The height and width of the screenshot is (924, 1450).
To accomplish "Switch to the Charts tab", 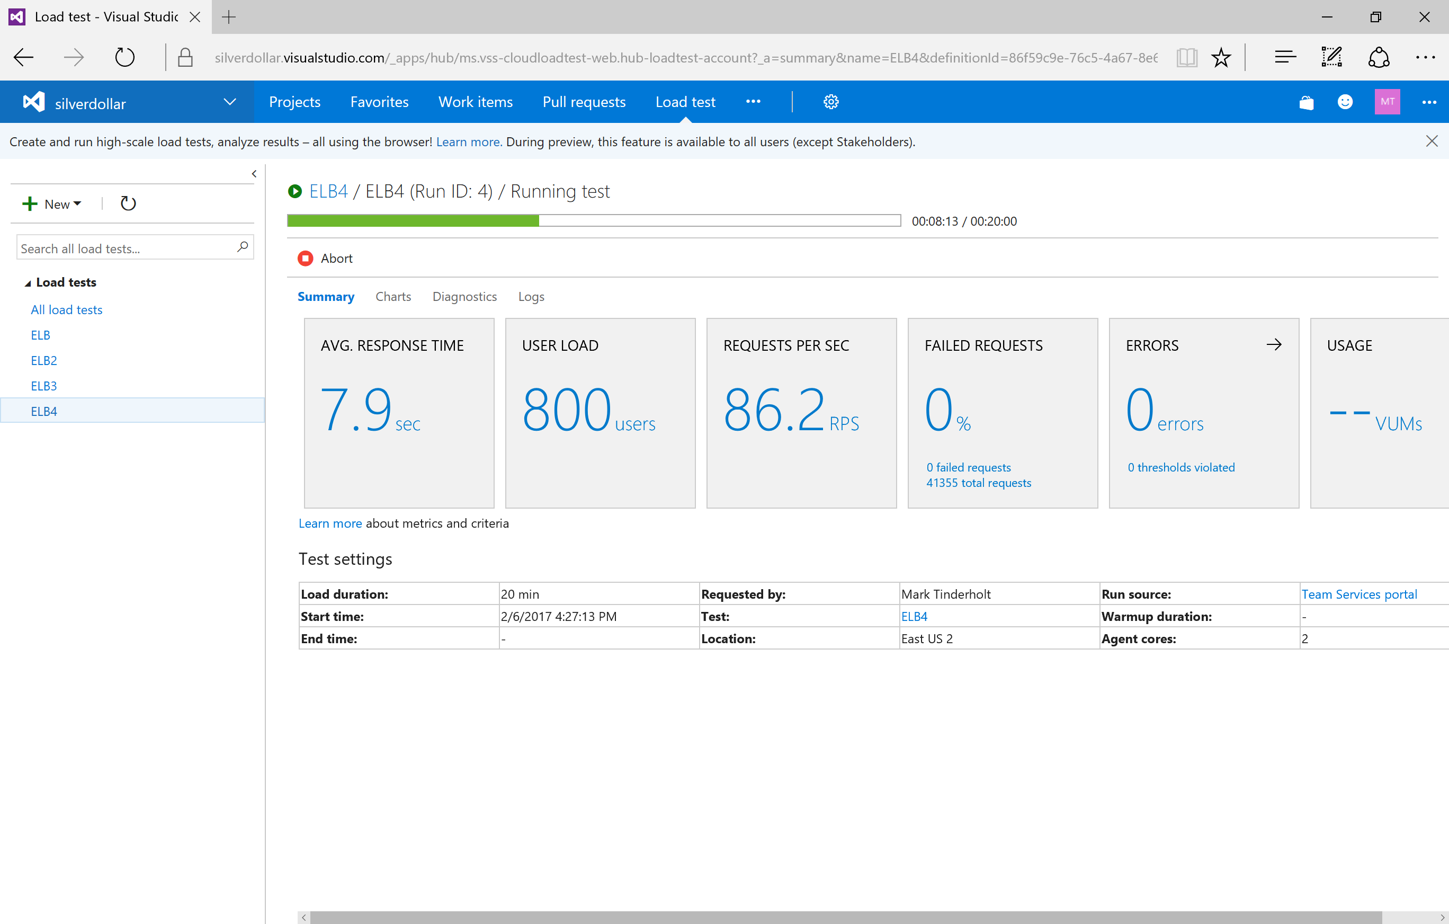I will coord(393,297).
